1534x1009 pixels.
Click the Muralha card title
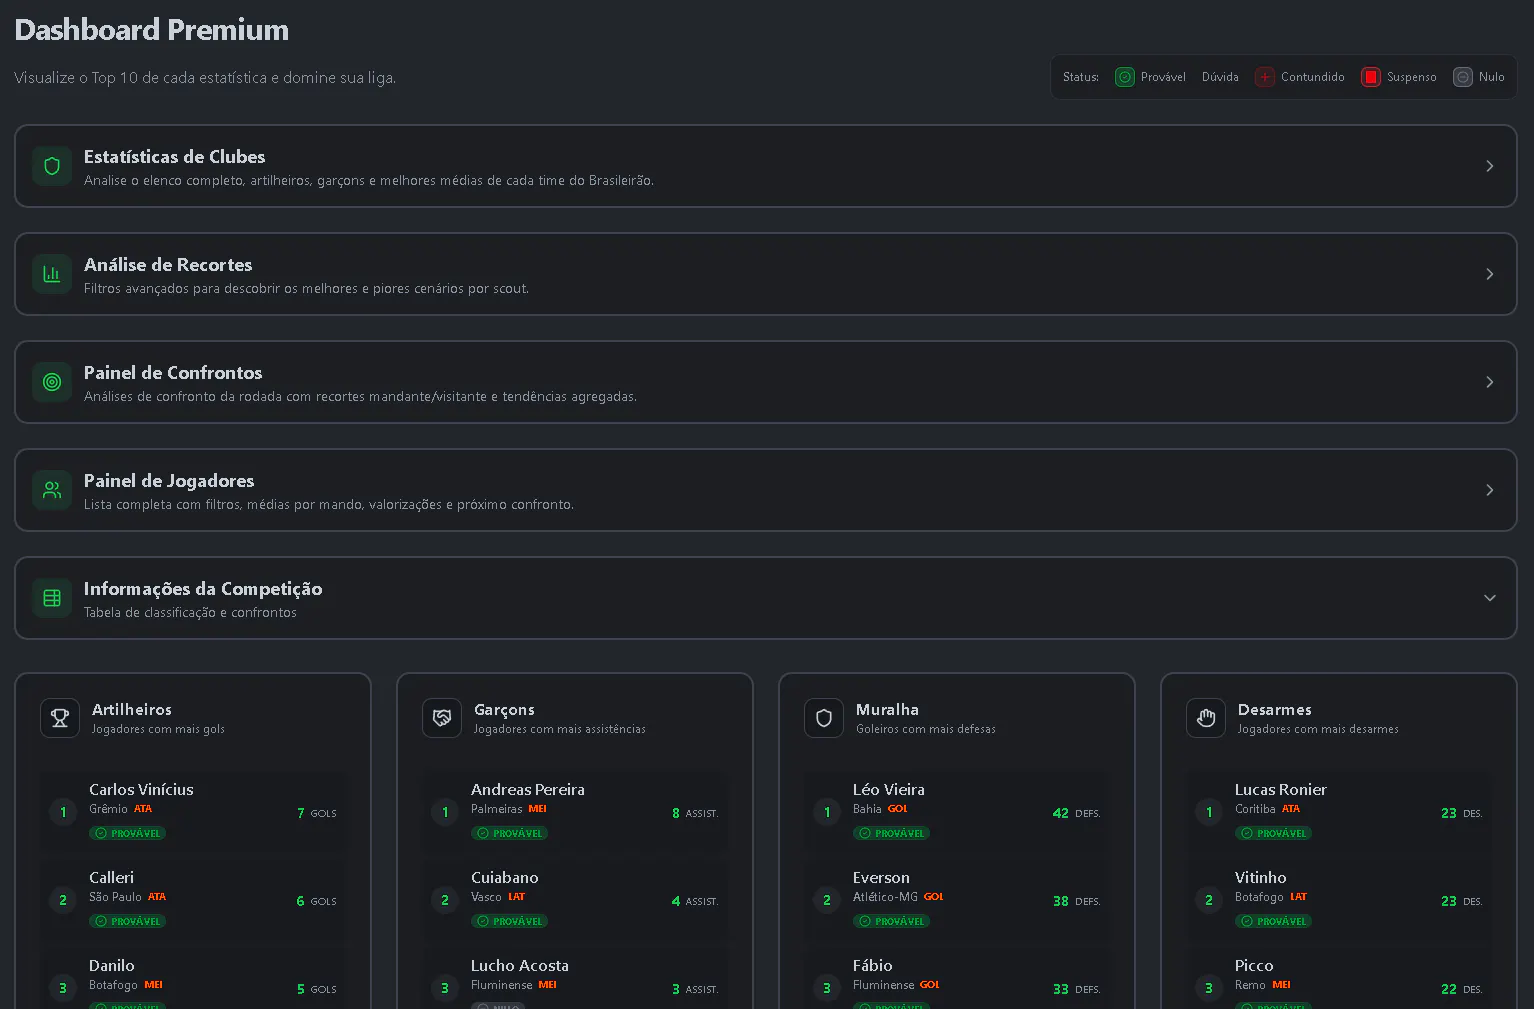click(x=887, y=710)
